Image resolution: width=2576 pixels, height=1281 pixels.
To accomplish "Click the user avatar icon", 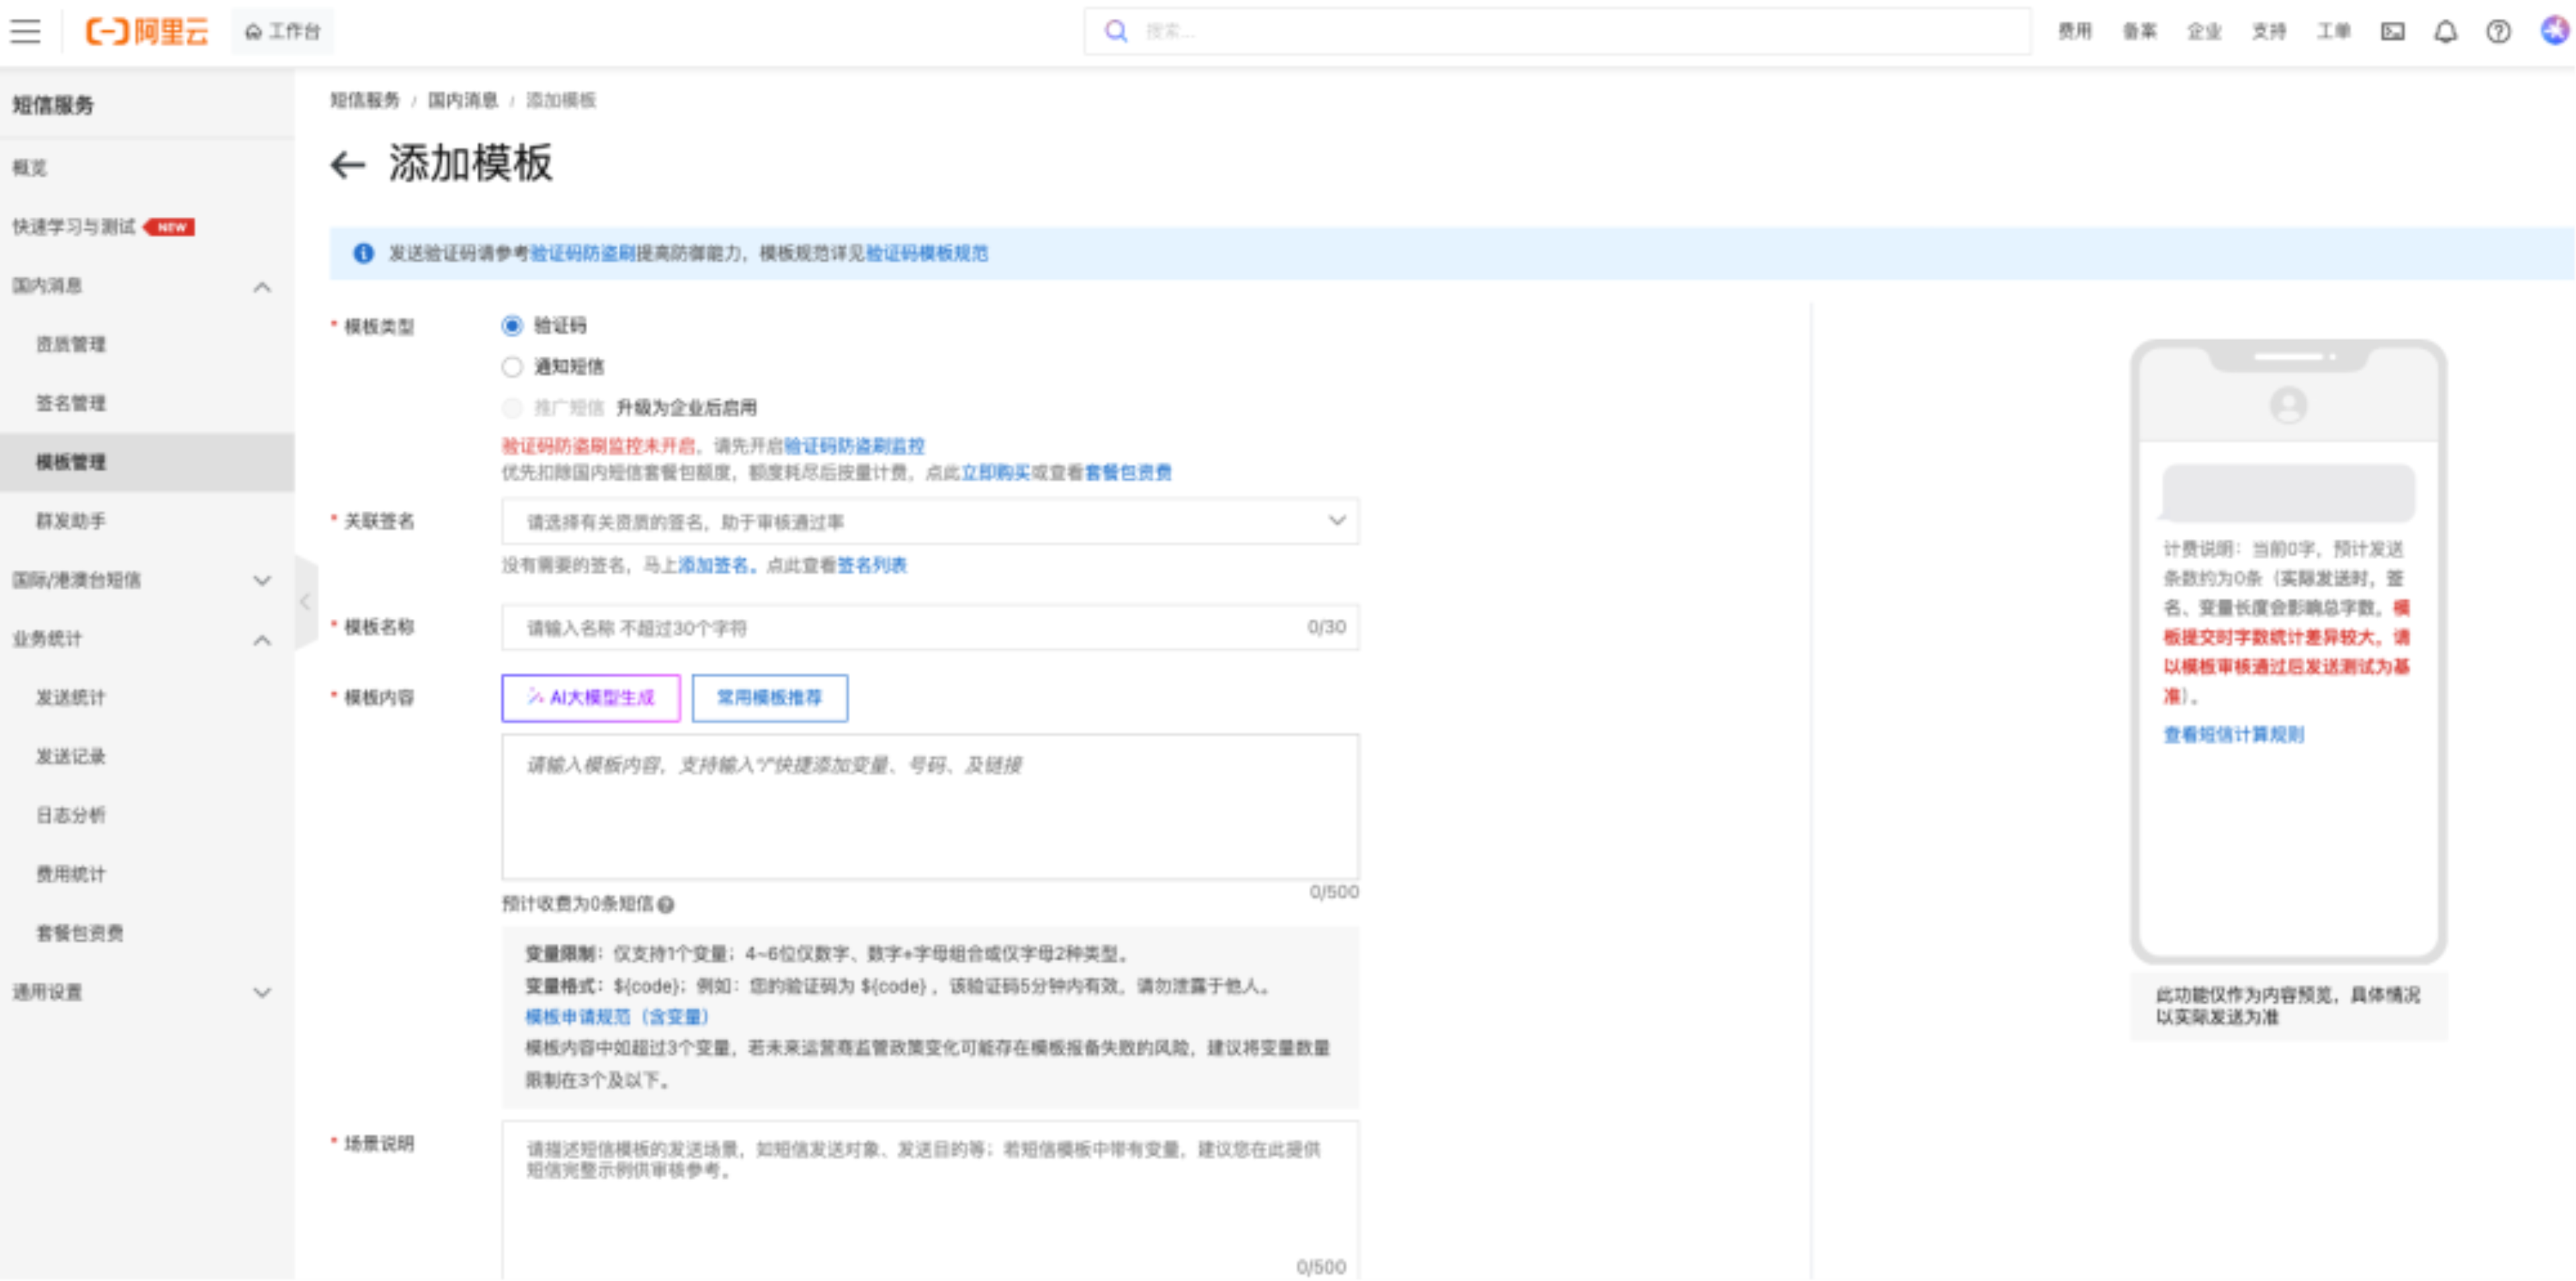I will pos(2554,31).
